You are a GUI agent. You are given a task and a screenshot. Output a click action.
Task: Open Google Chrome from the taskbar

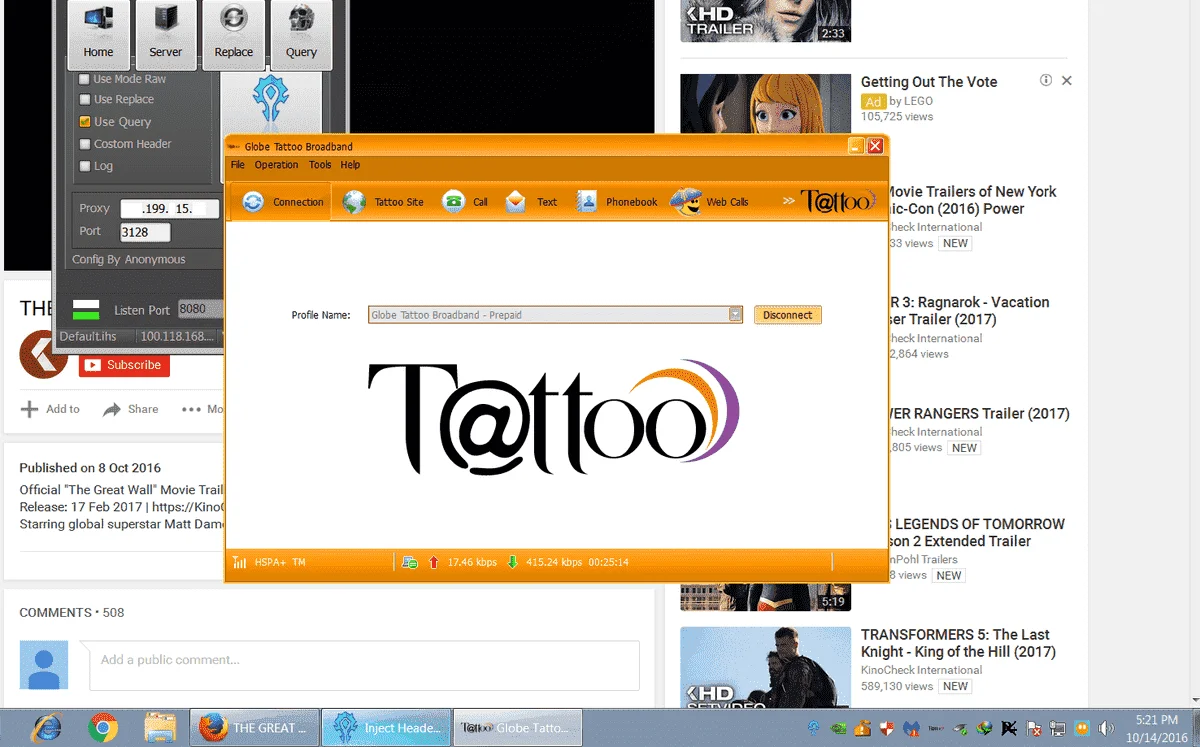pyautogui.click(x=103, y=728)
